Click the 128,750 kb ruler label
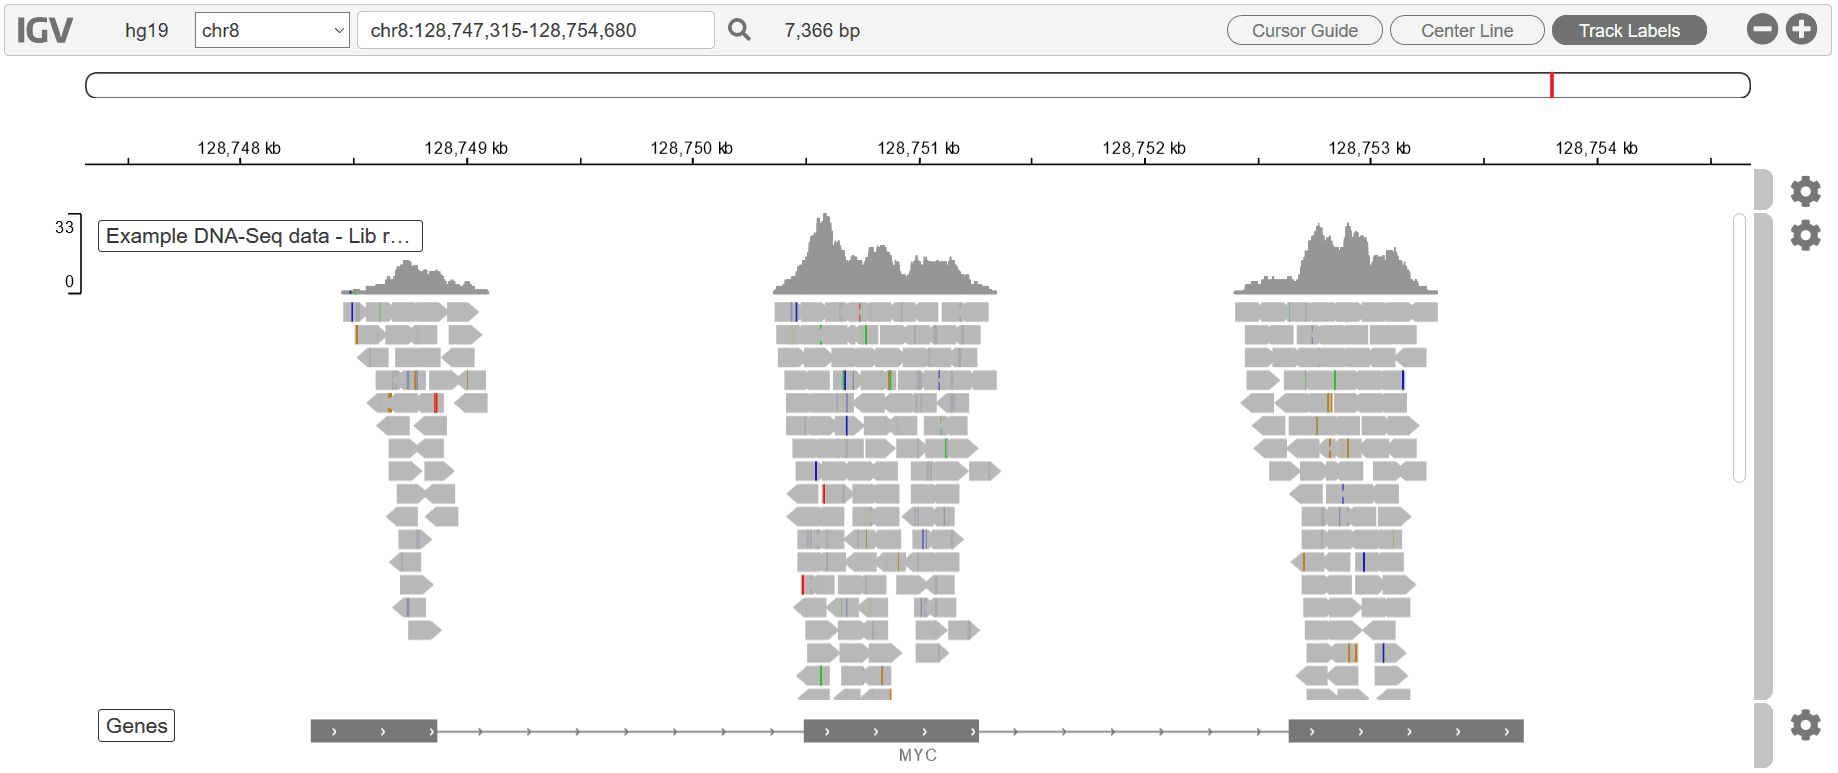1838x773 pixels. tap(692, 148)
